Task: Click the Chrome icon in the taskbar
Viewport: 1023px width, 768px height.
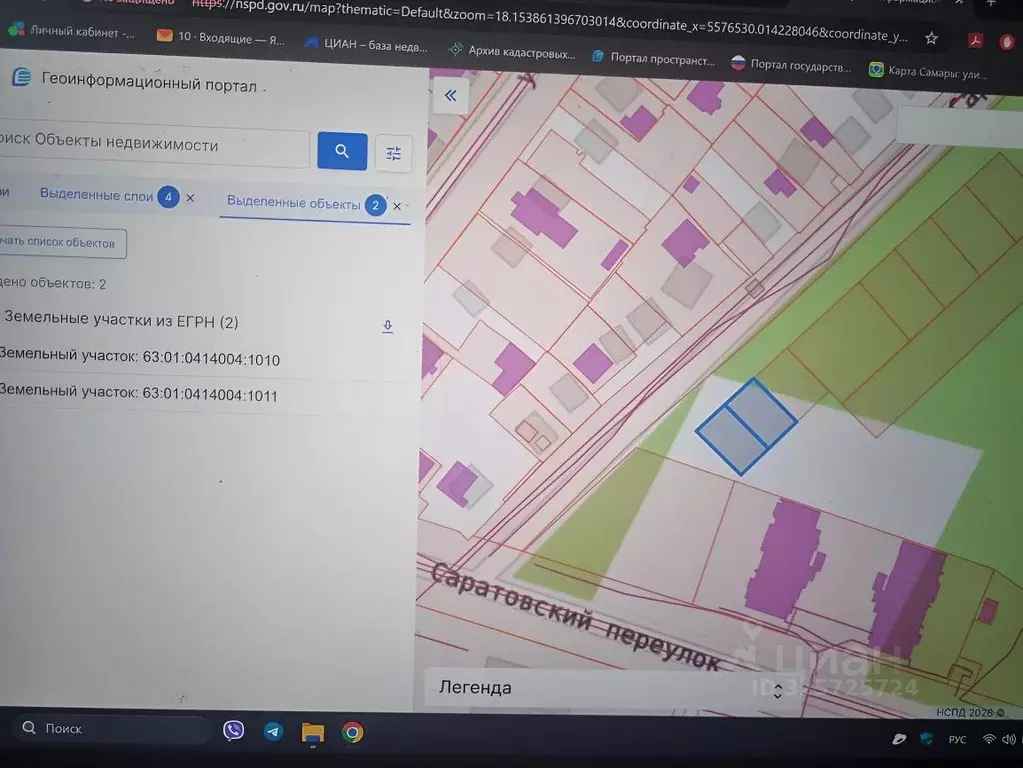Action: tap(352, 732)
